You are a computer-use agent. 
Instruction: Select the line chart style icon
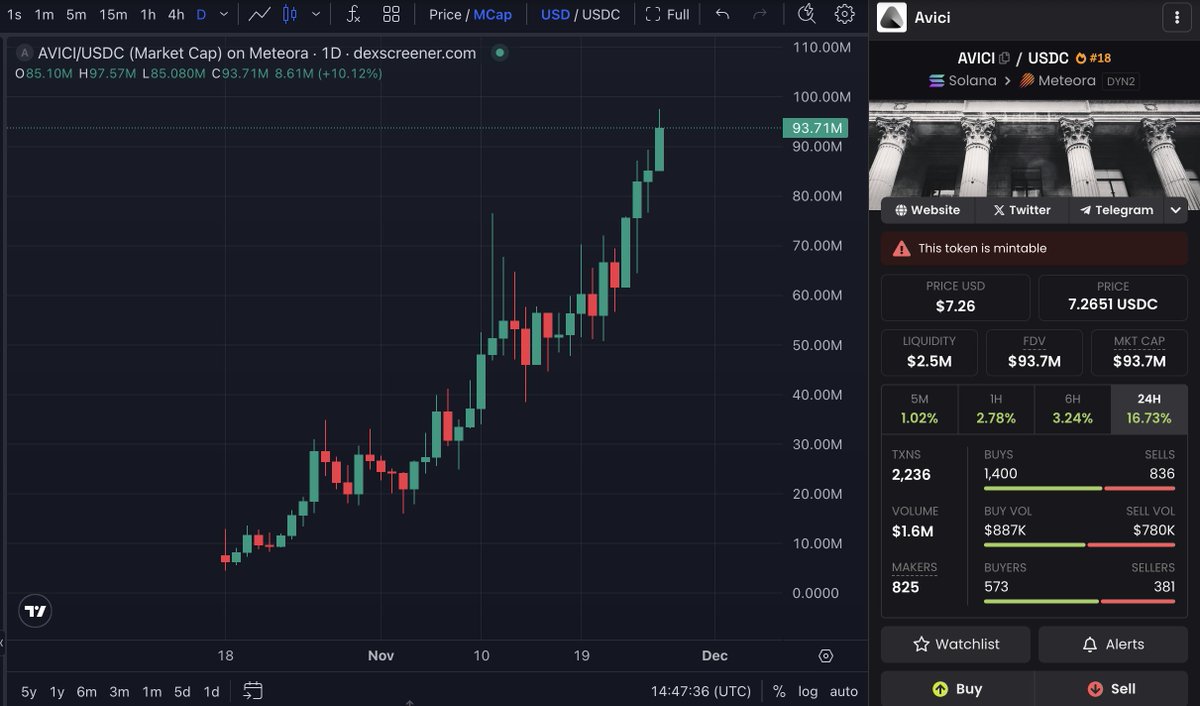pos(260,15)
